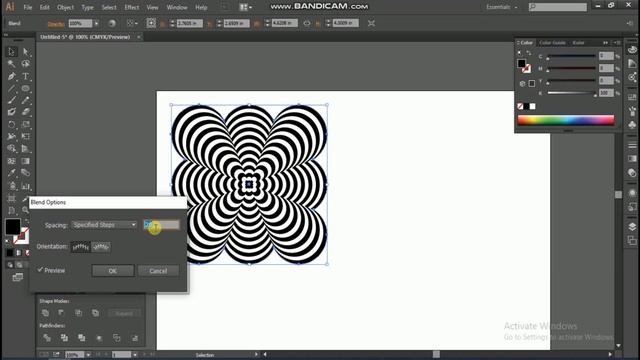Click the specified steps number field
This screenshot has width=640, height=360.
pyautogui.click(x=162, y=224)
